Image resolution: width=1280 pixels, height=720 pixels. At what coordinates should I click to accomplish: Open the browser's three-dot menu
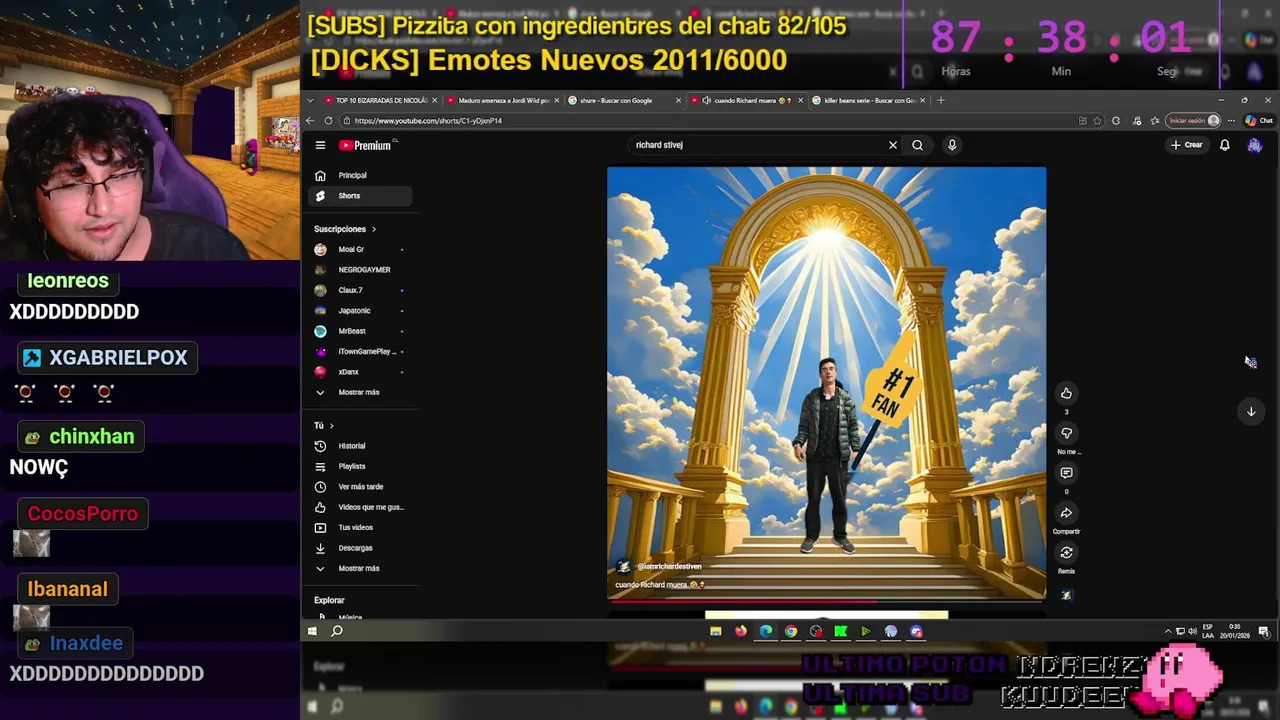coord(1231,120)
